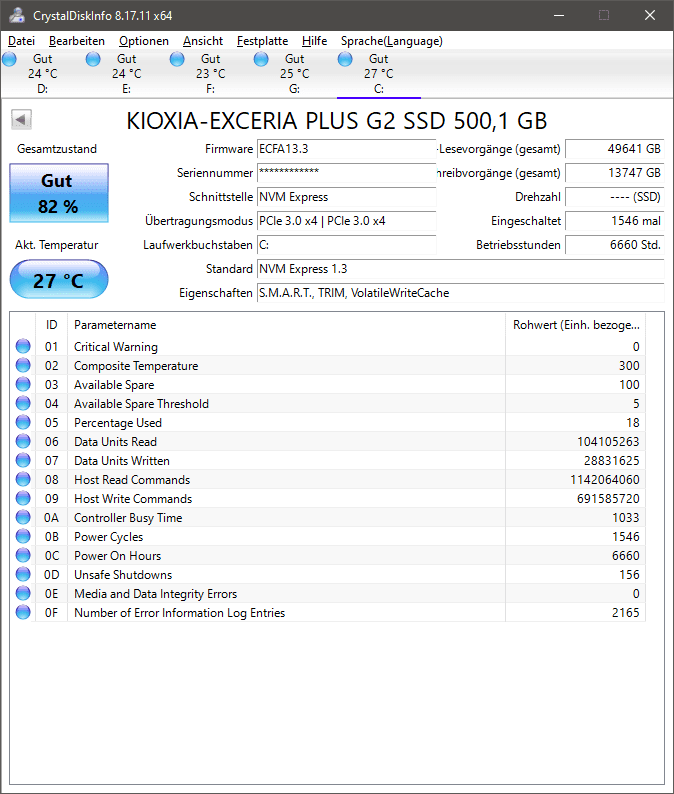Click the ID column header
Screen dimensions: 674x794
(x=52, y=325)
